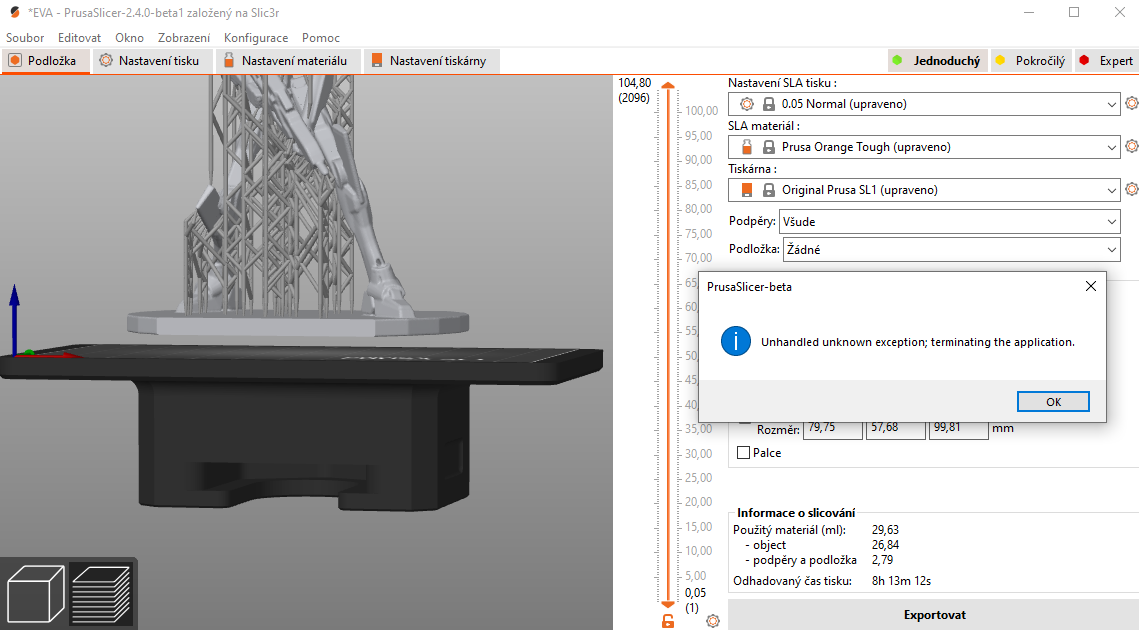Click the orange printer icon in Tiskárna field
Image resolution: width=1139 pixels, height=630 pixels.
click(x=747, y=190)
